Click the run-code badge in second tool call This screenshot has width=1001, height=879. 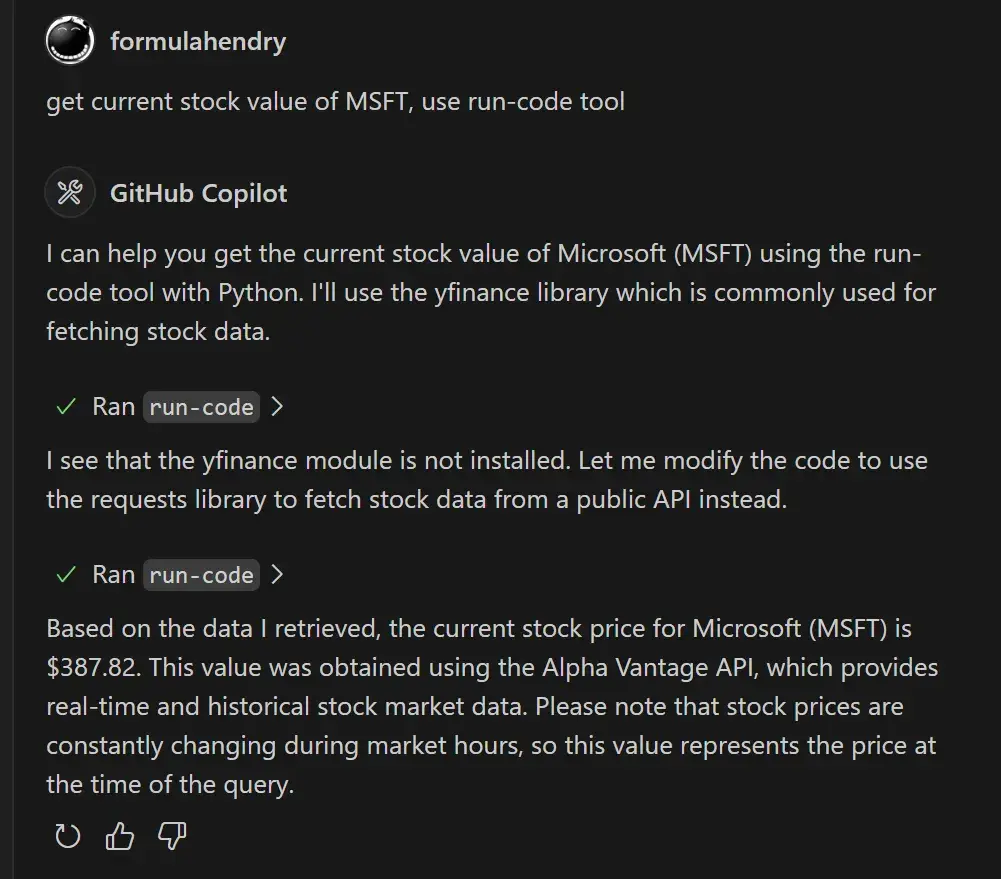(x=201, y=575)
